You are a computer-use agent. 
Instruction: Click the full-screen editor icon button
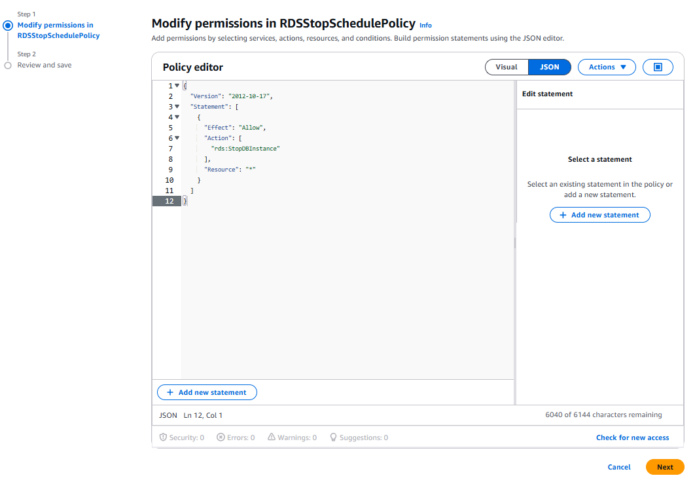click(658, 67)
